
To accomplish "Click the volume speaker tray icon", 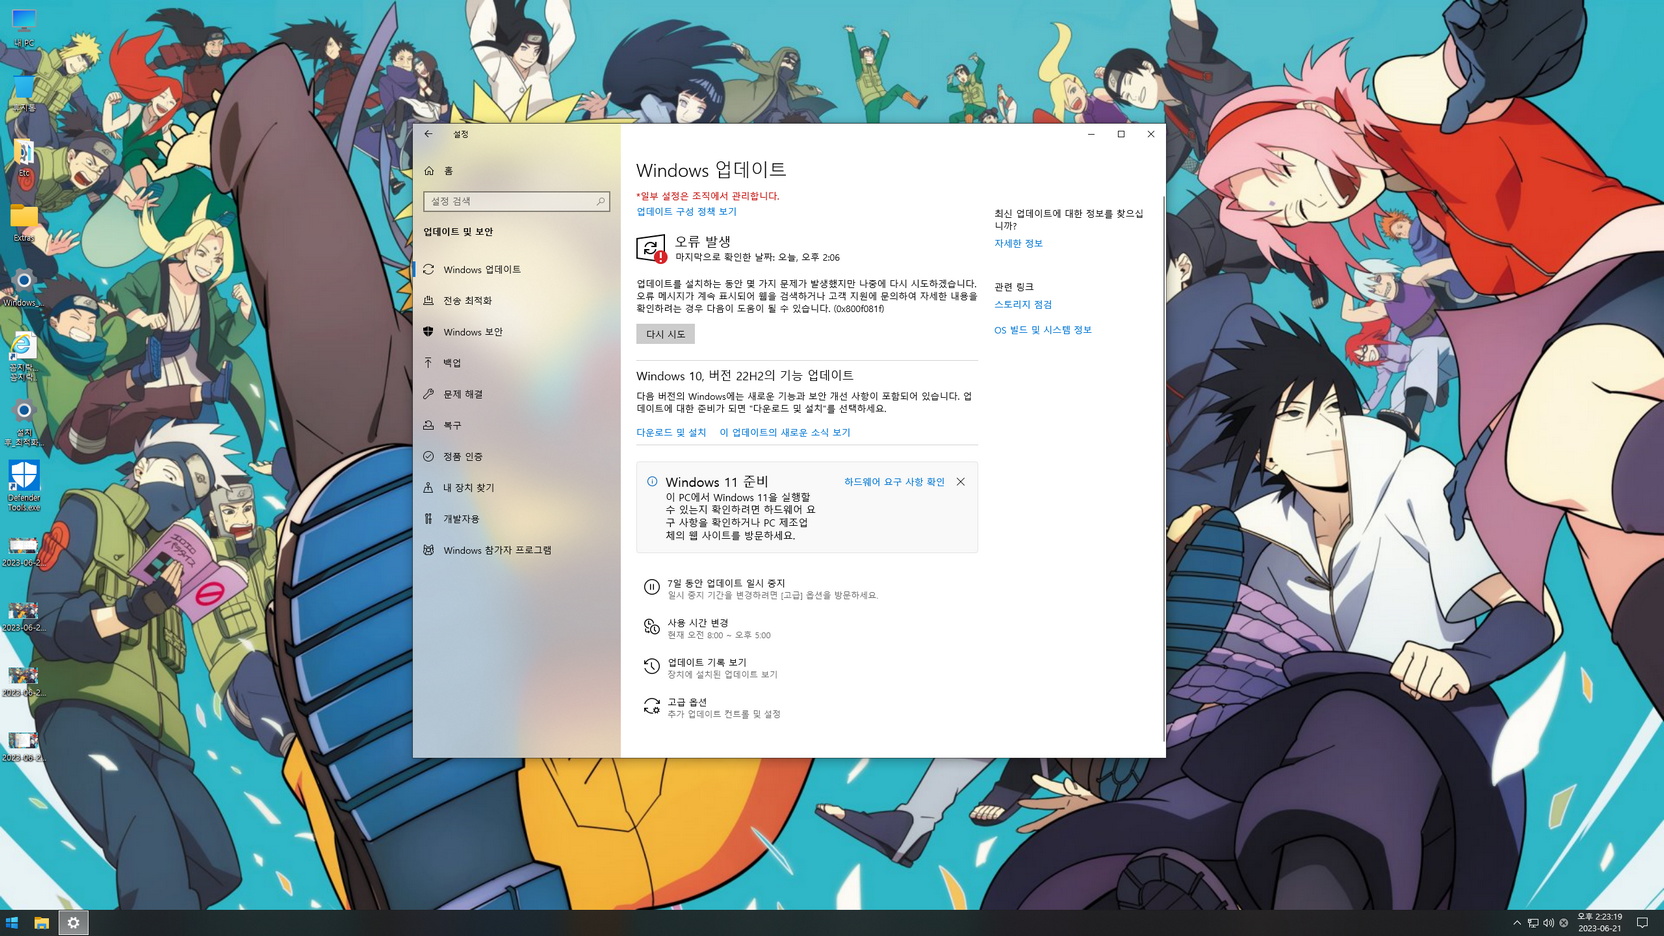I will coord(1548,923).
